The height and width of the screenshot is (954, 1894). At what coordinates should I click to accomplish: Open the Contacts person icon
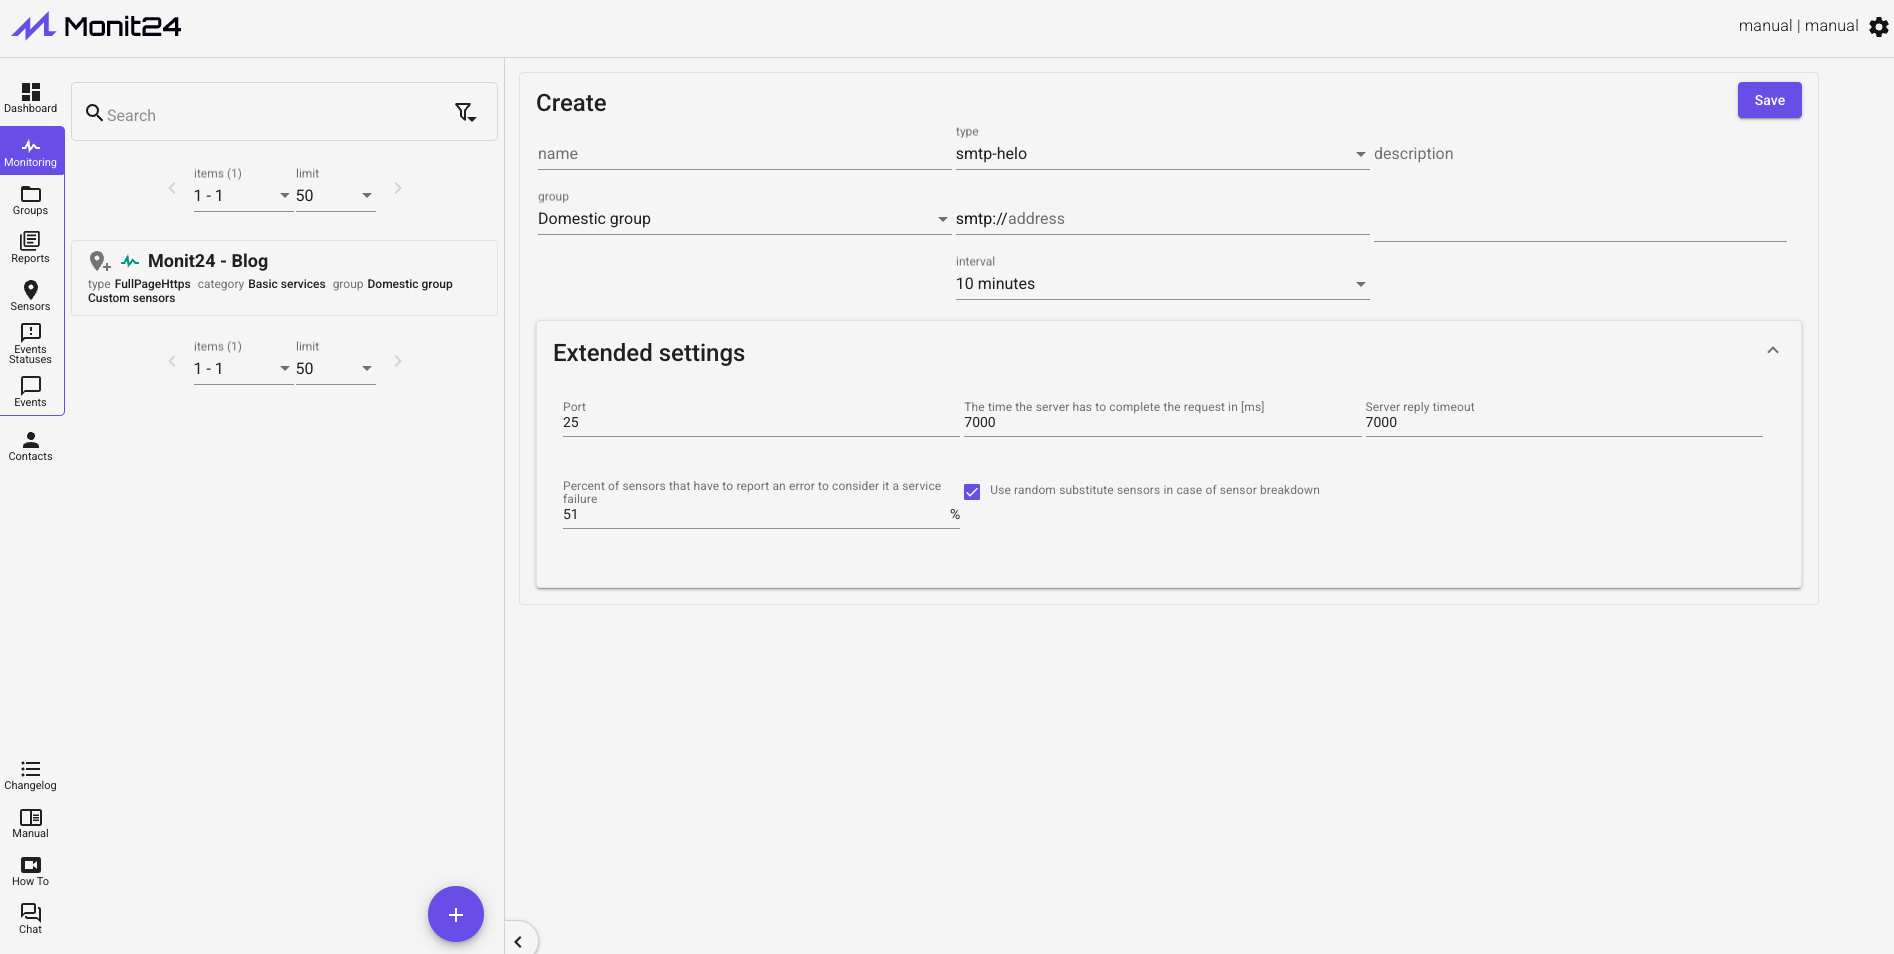(31, 440)
